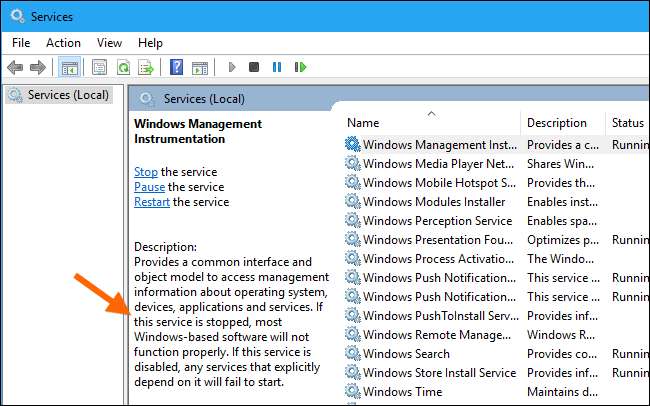This screenshot has width=650, height=406.
Task: Click the Restart Service toolbar button
Action: tap(300, 67)
